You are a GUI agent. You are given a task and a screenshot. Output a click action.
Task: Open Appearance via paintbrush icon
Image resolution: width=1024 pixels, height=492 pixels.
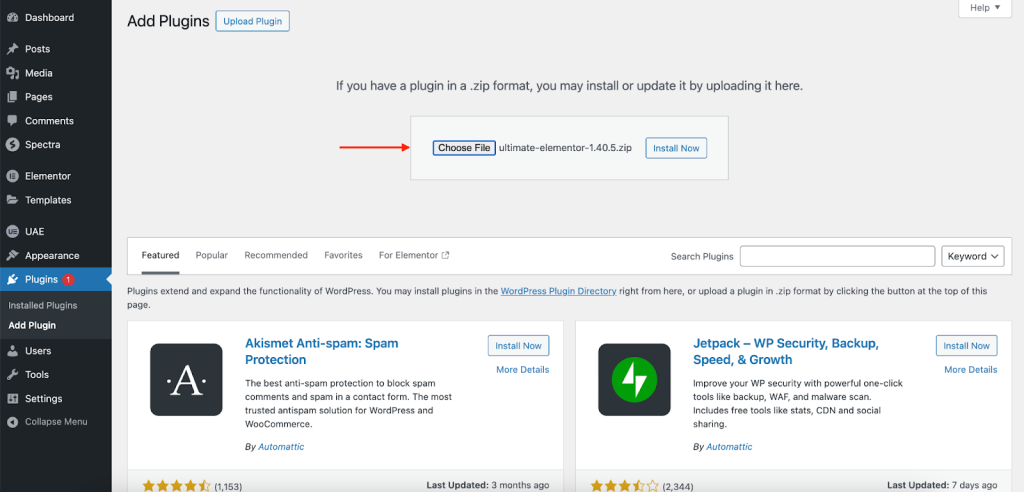pos(12,256)
